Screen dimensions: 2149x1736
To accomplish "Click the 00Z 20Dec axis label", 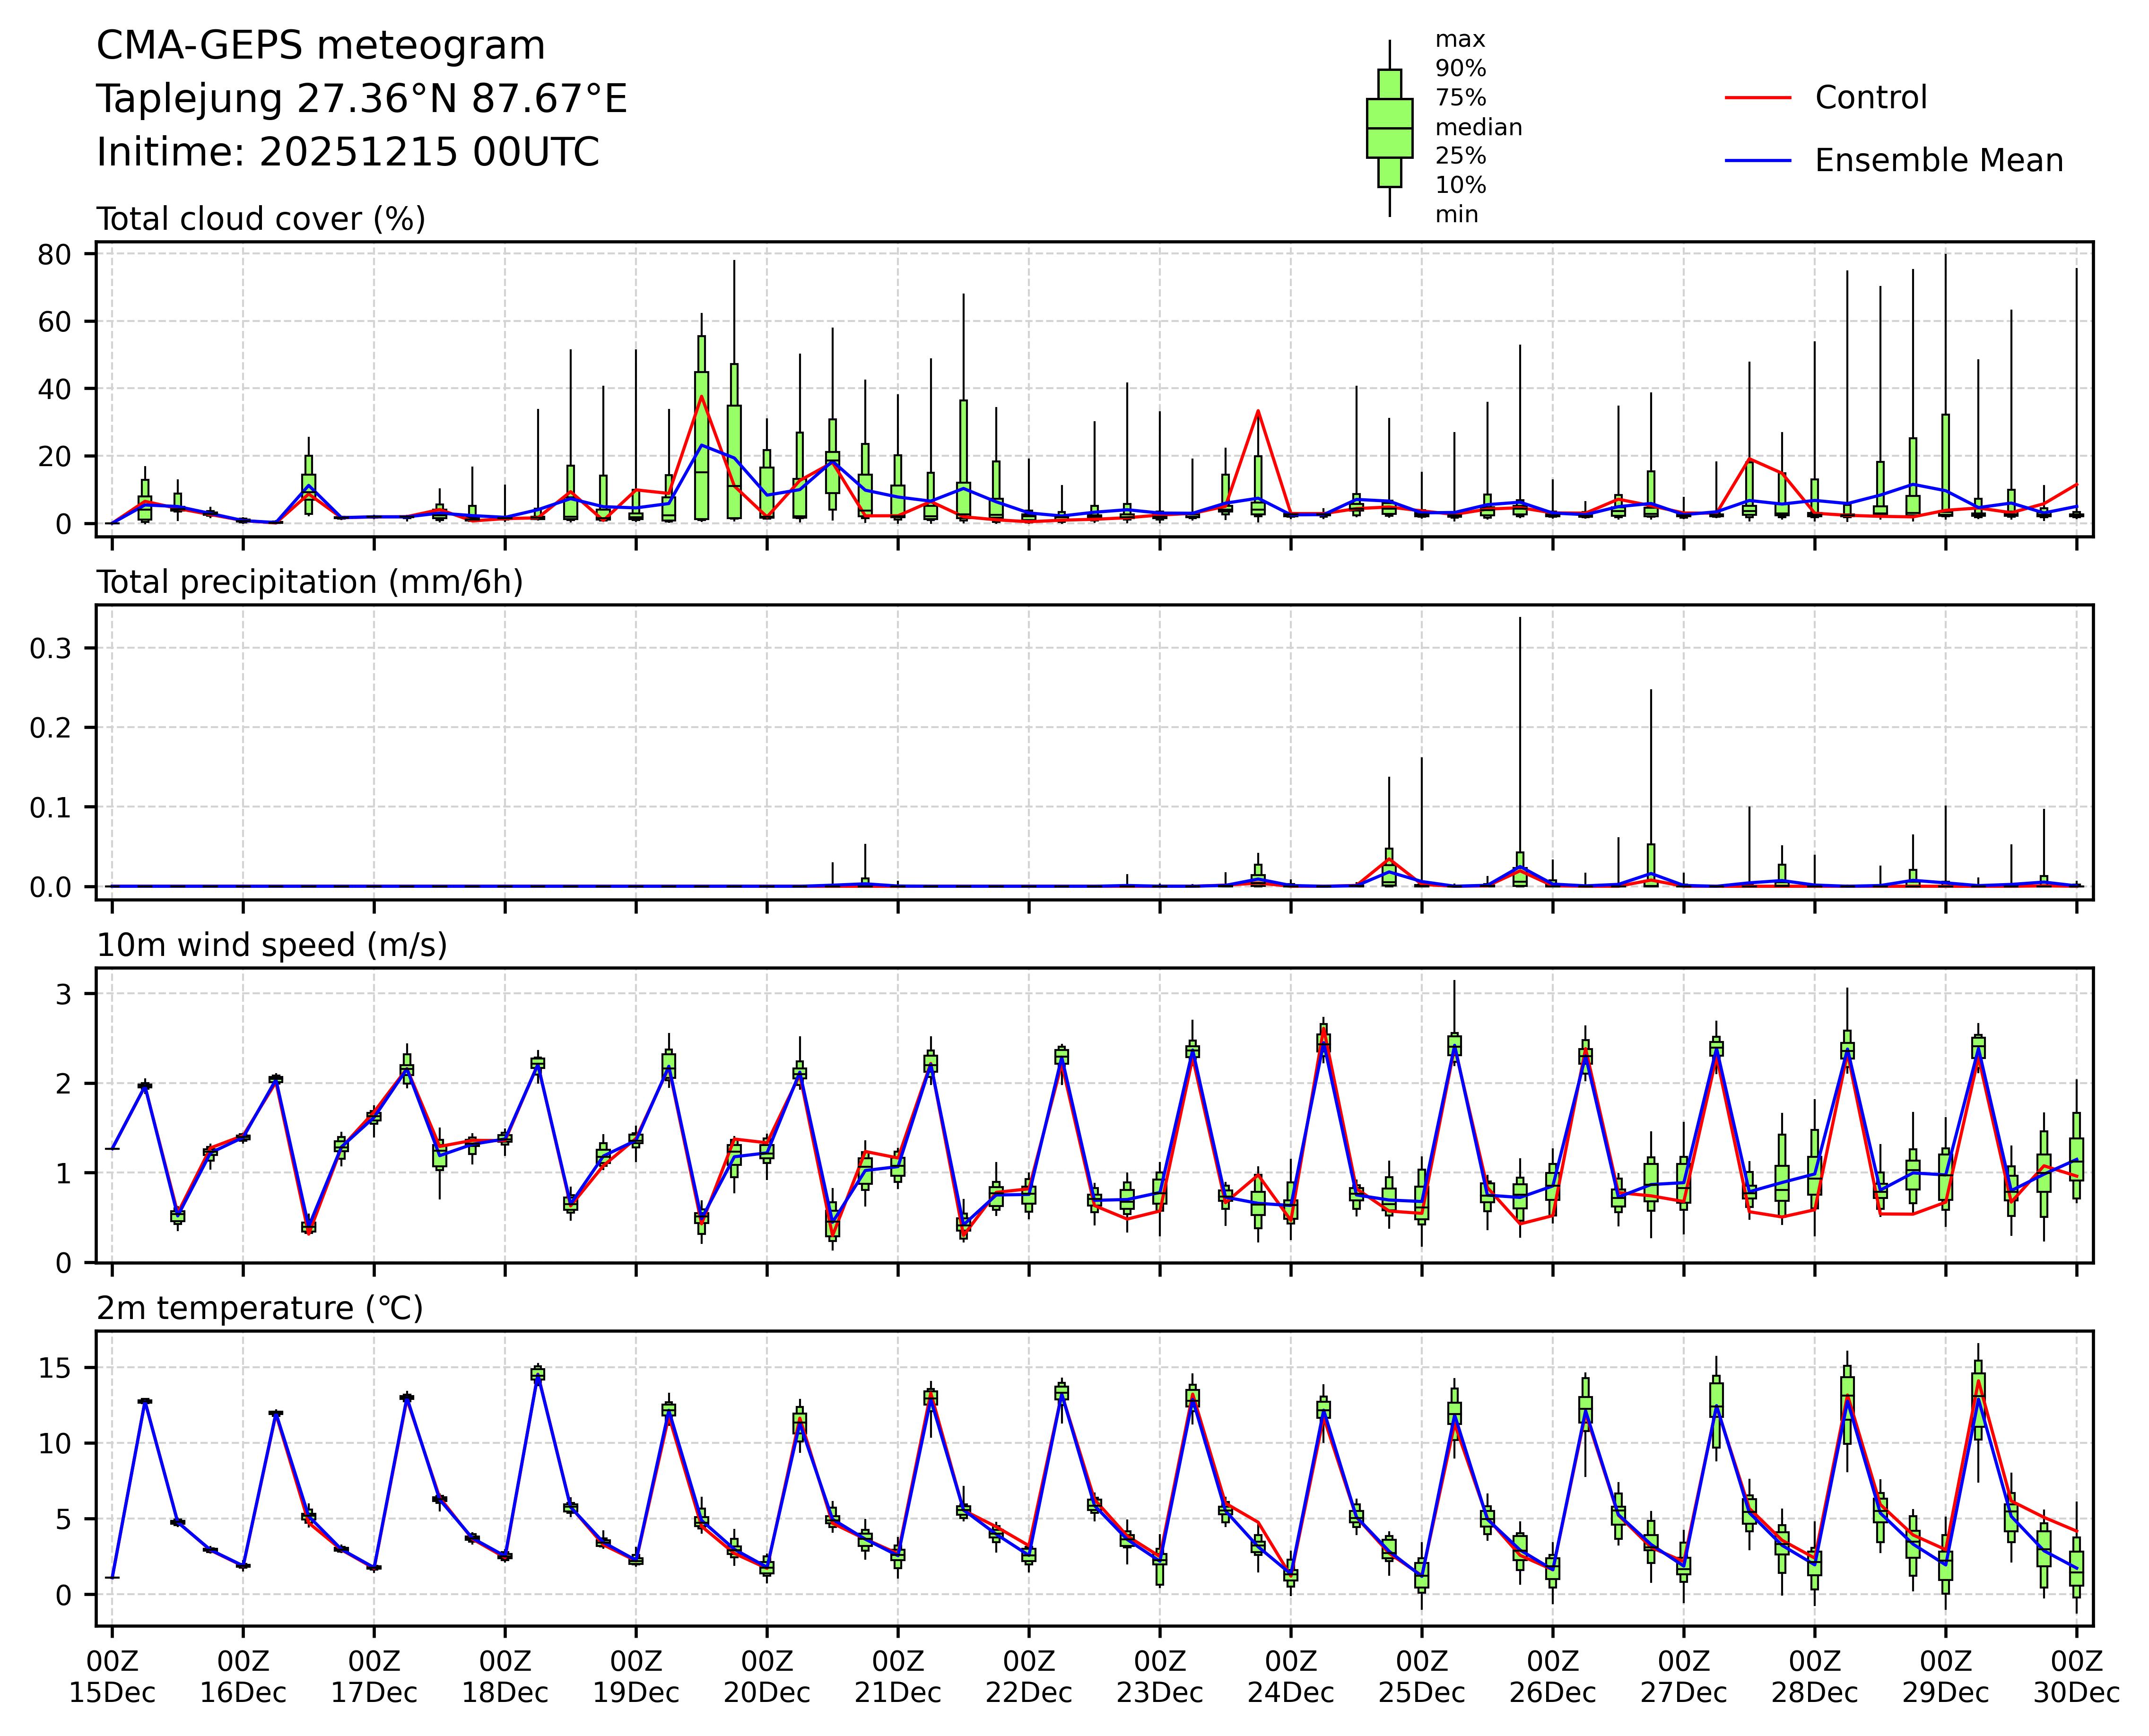I will pos(766,1677).
